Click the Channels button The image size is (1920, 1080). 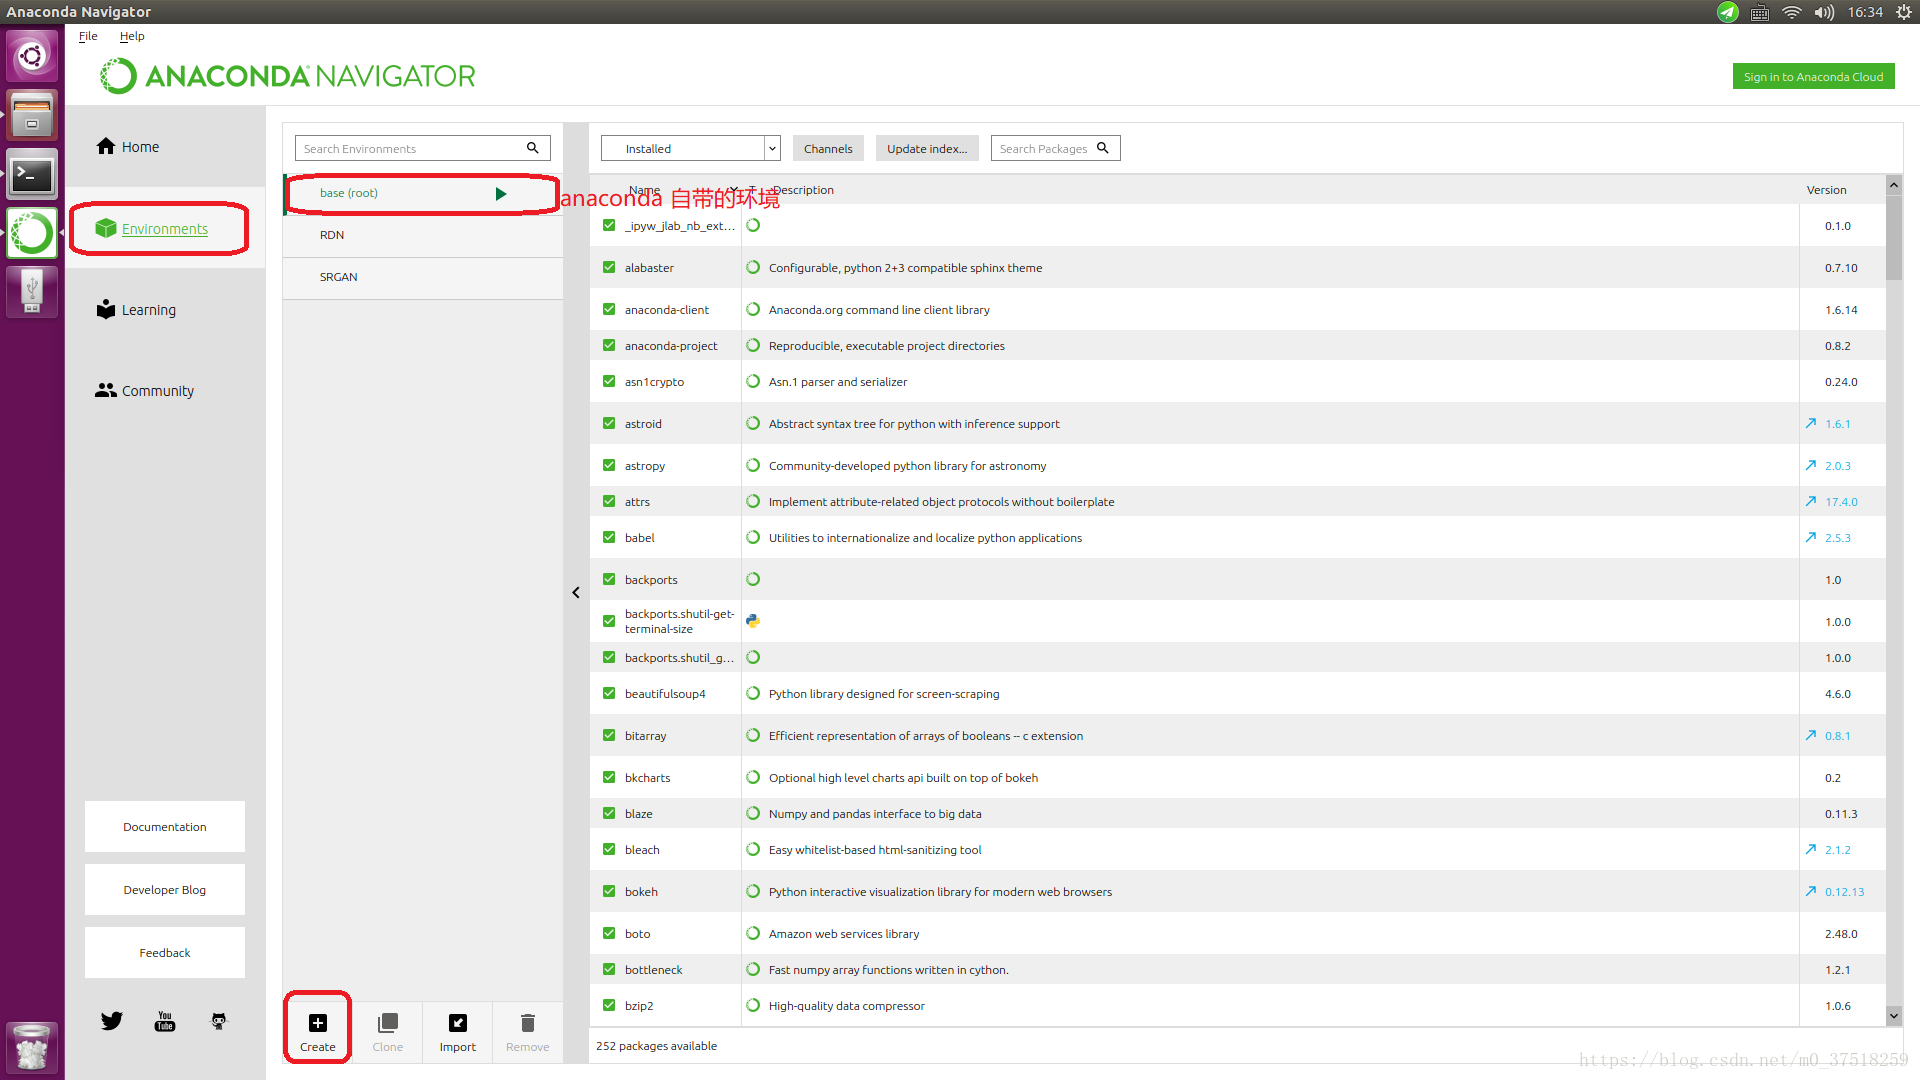828,148
